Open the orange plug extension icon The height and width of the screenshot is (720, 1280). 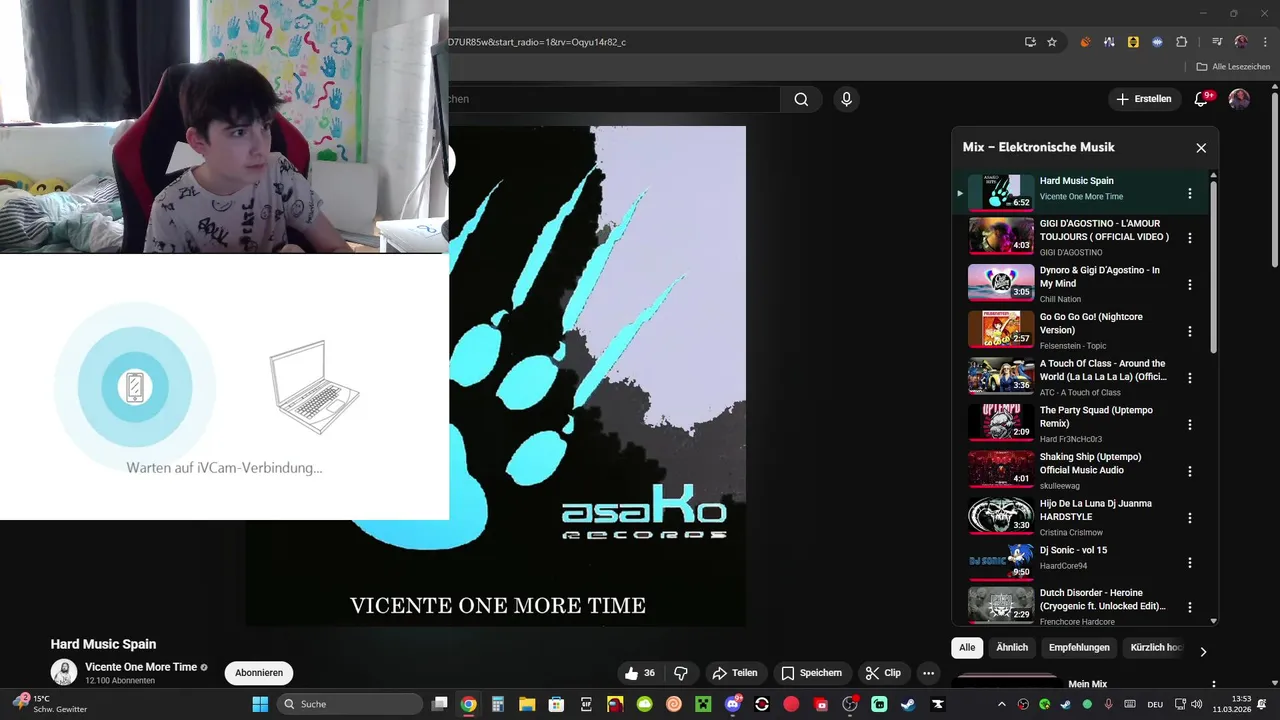coord(1085,42)
